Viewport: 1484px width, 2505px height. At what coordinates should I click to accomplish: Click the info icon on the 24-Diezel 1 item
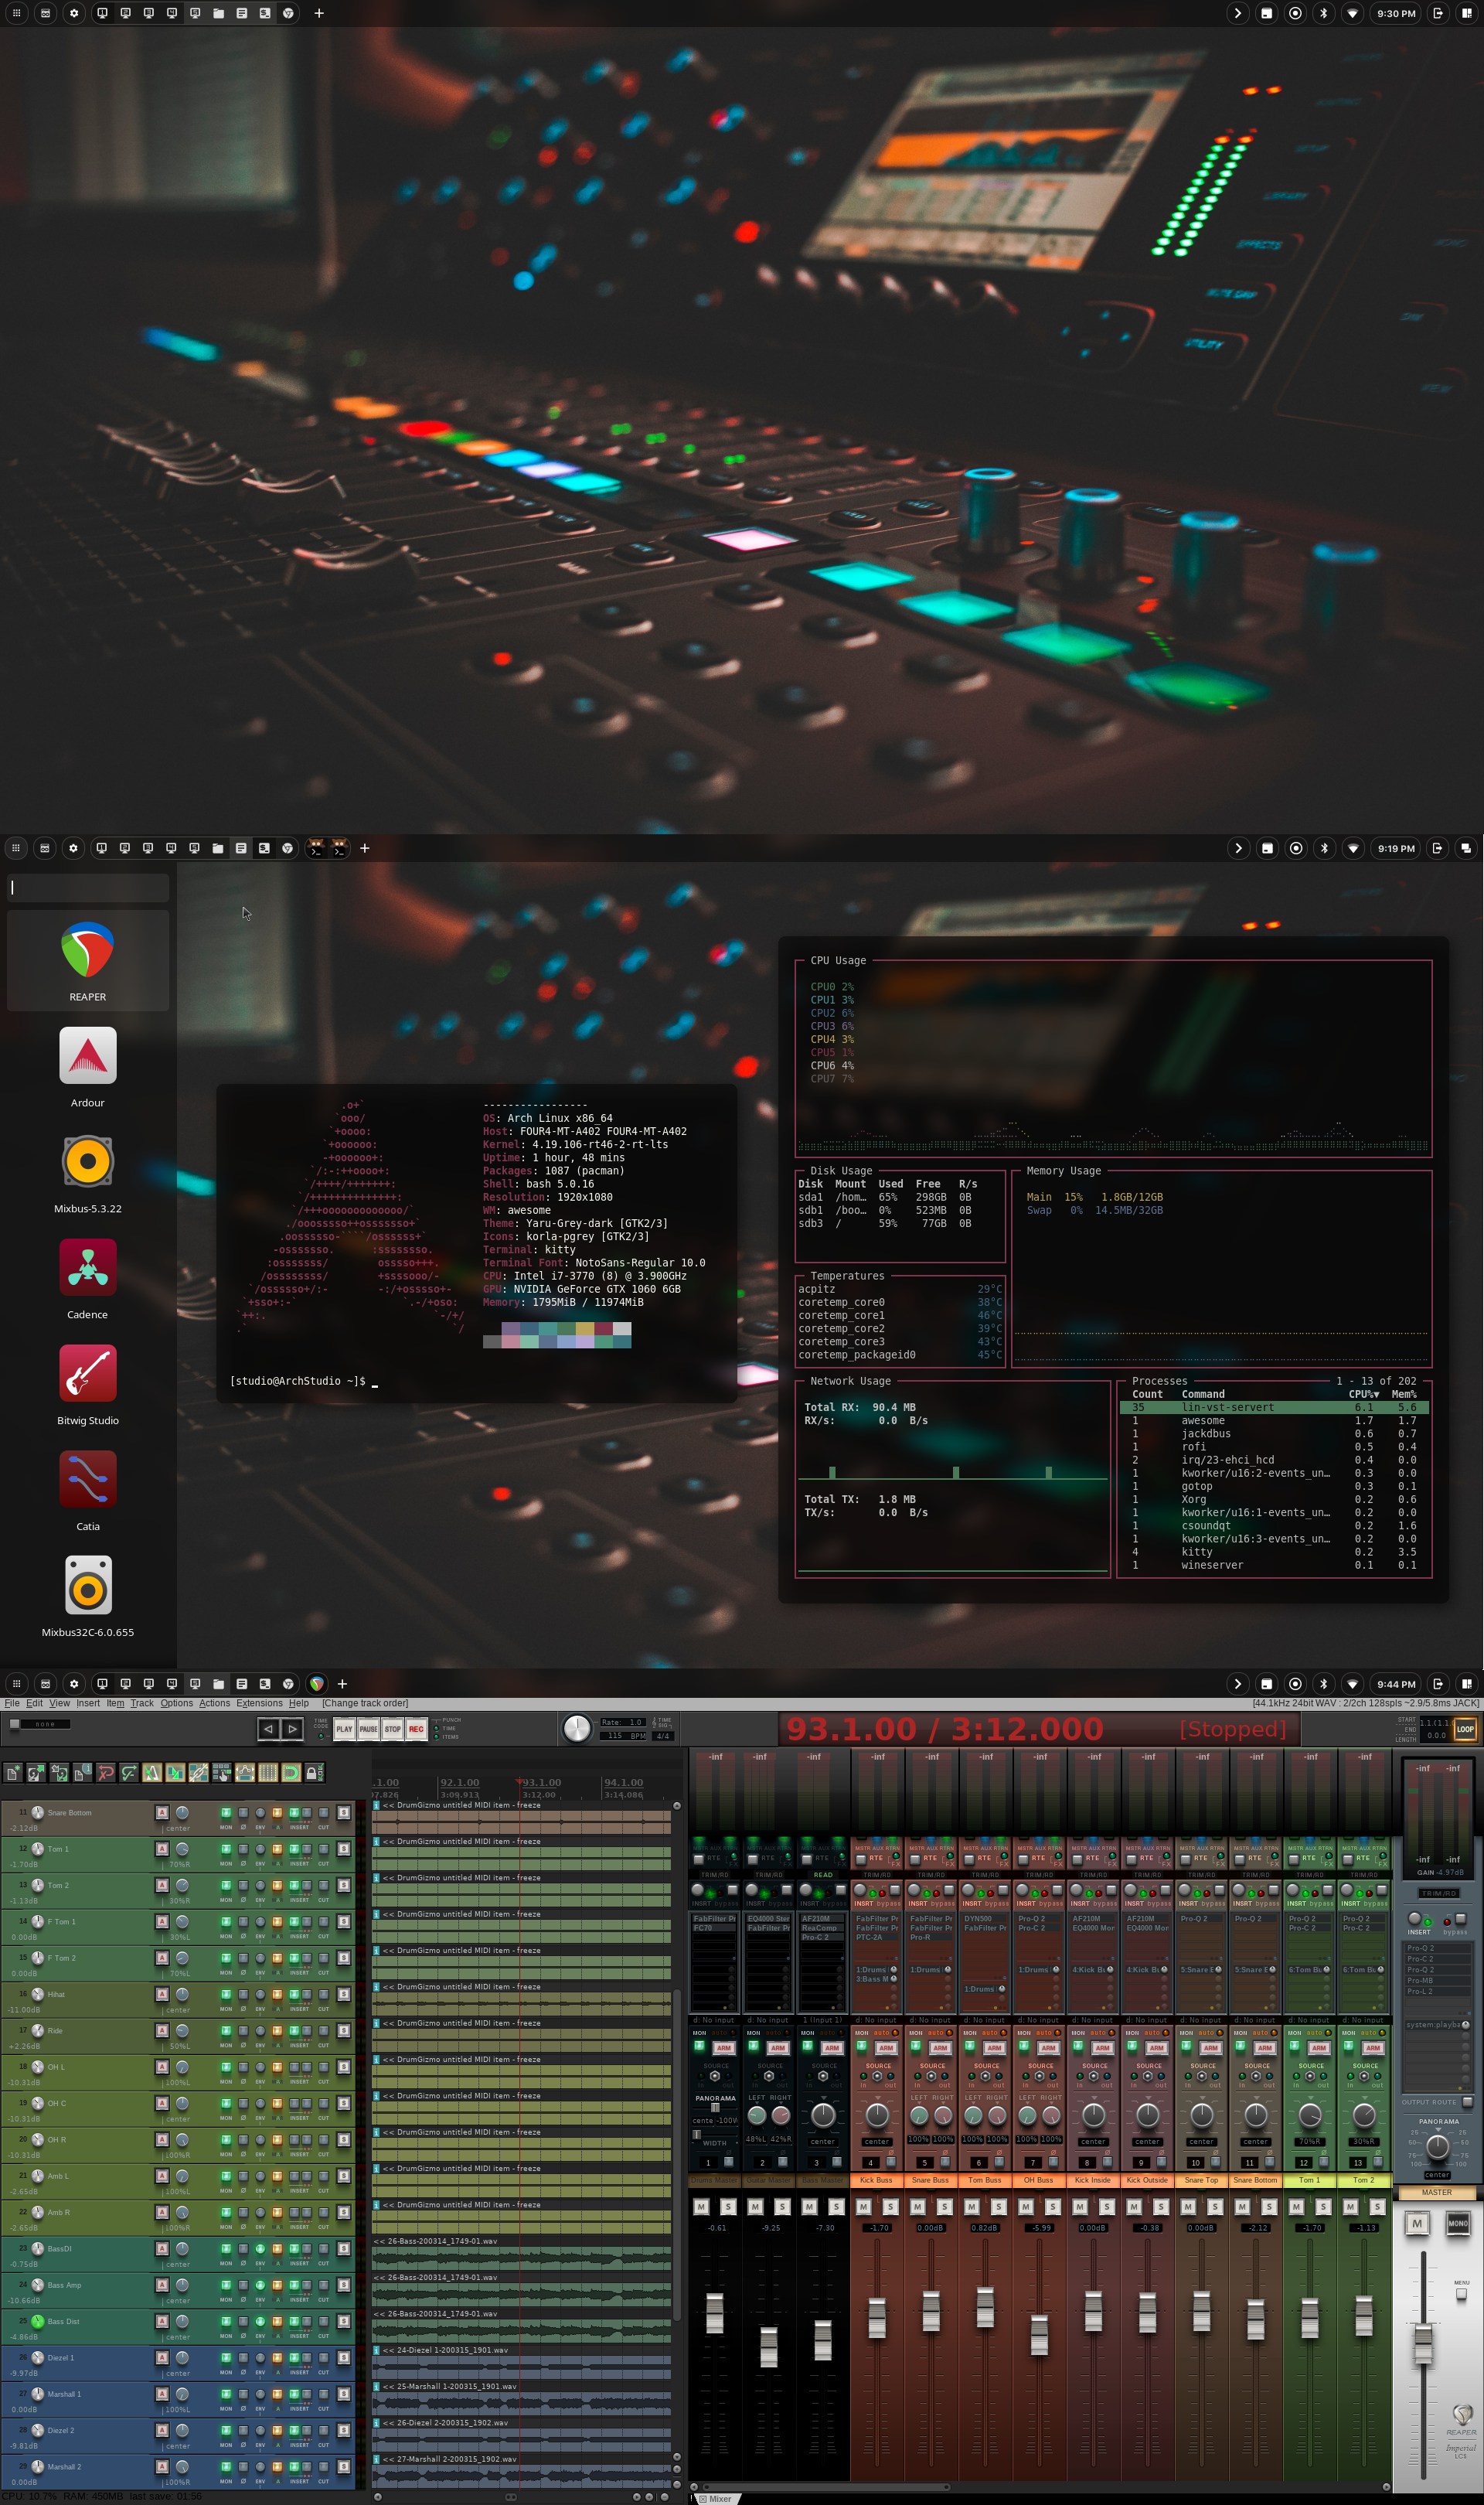[377, 2350]
